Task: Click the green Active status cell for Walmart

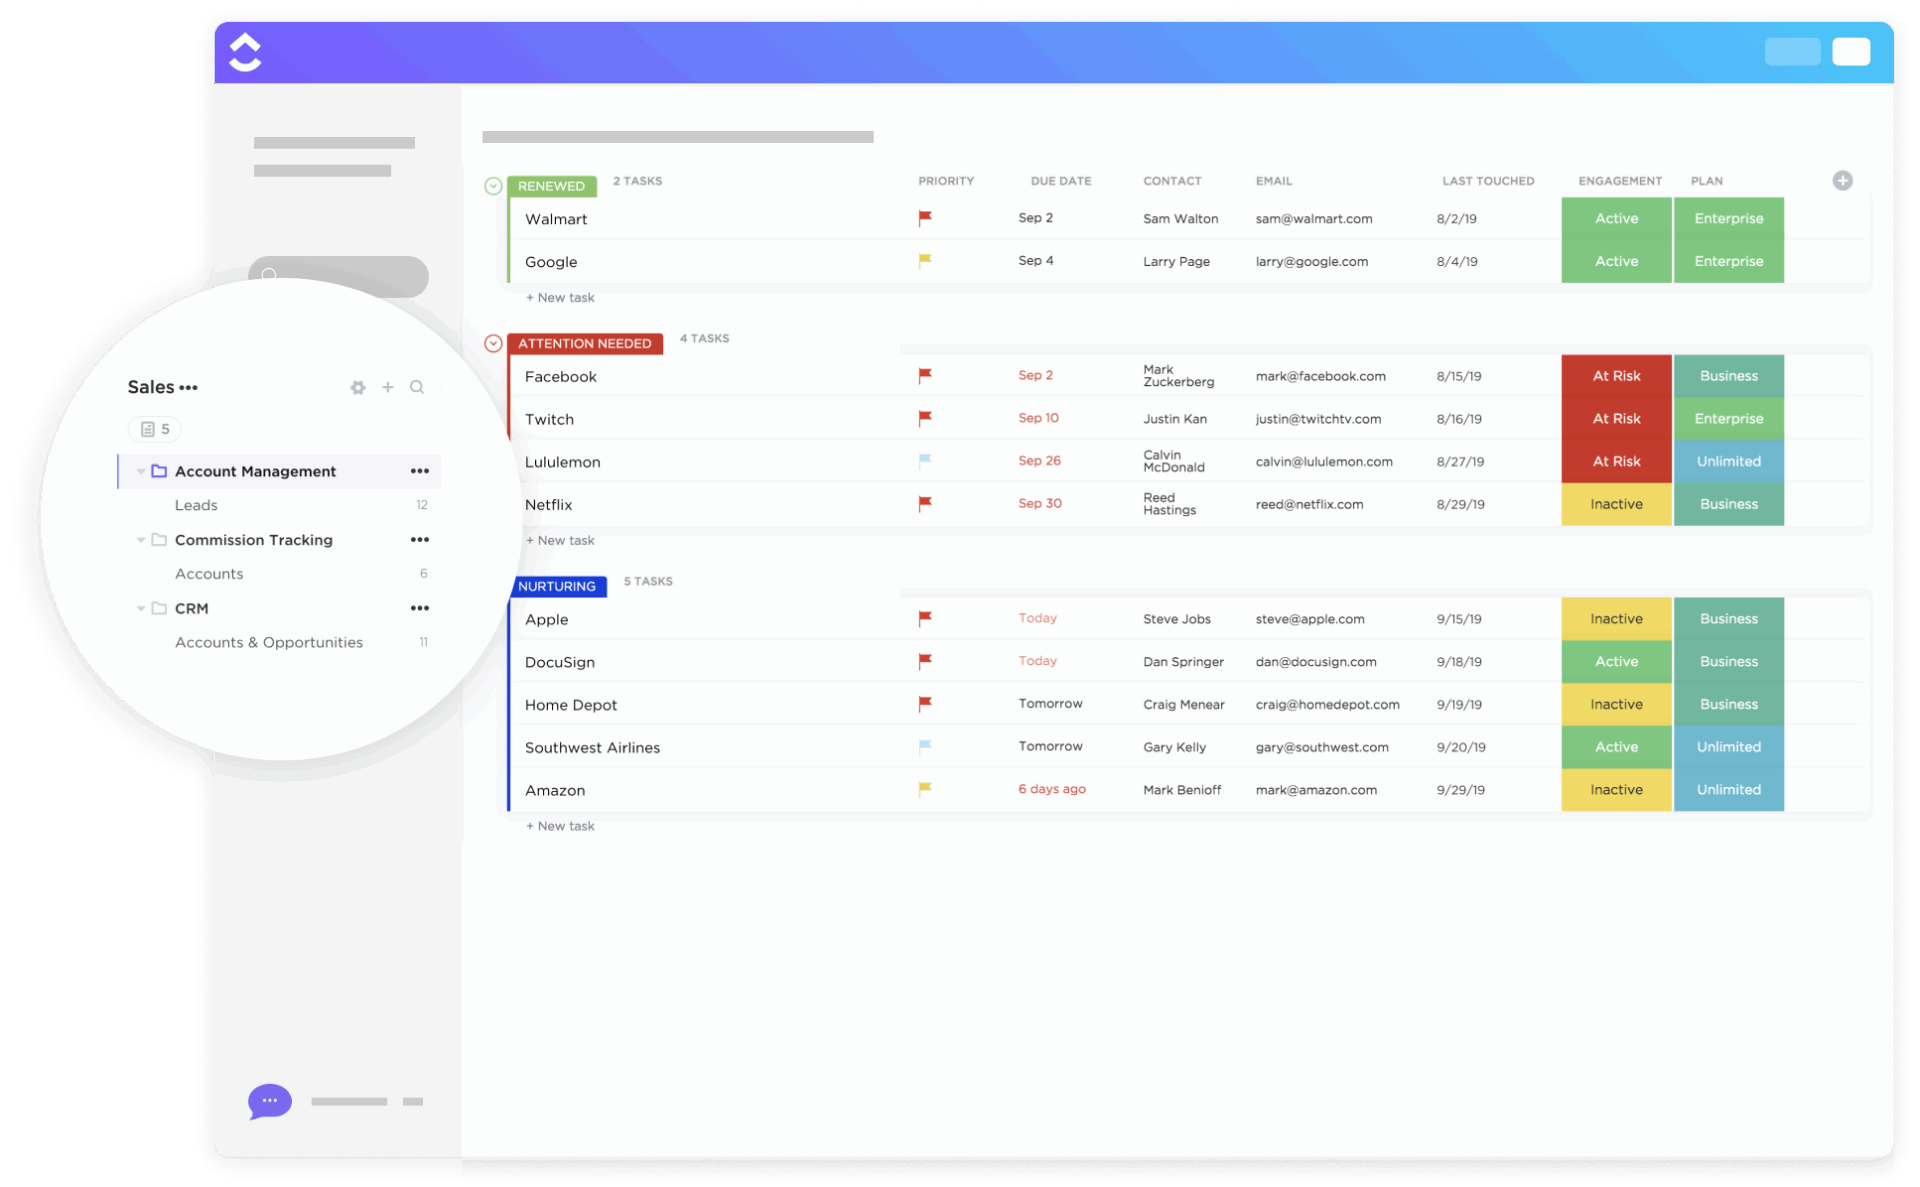Action: (x=1615, y=218)
